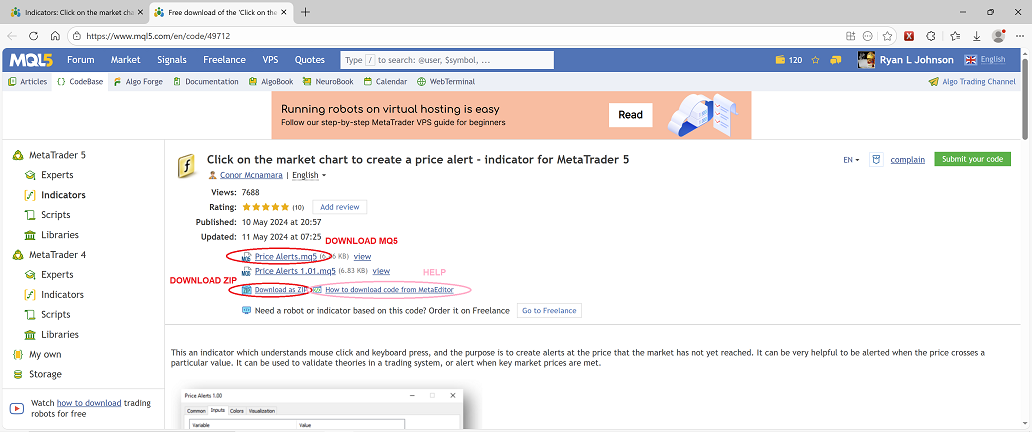Viewport: 1032px width, 432px height.
Task: Open the Algo Trading Channel link
Action: (x=972, y=82)
